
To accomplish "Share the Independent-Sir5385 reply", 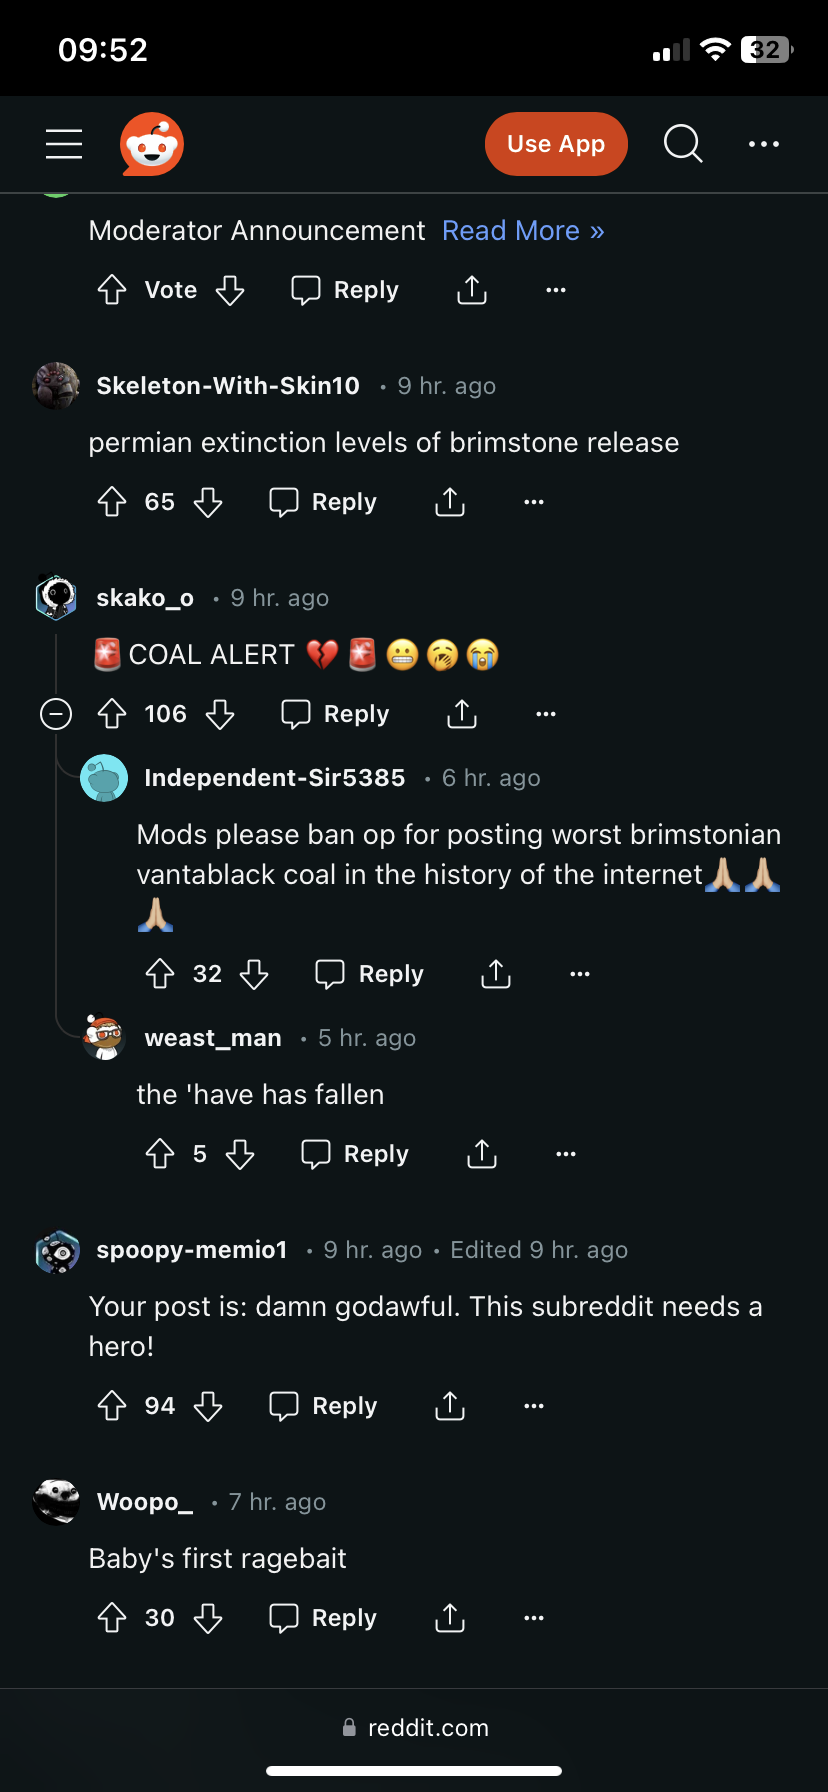I will (x=496, y=974).
